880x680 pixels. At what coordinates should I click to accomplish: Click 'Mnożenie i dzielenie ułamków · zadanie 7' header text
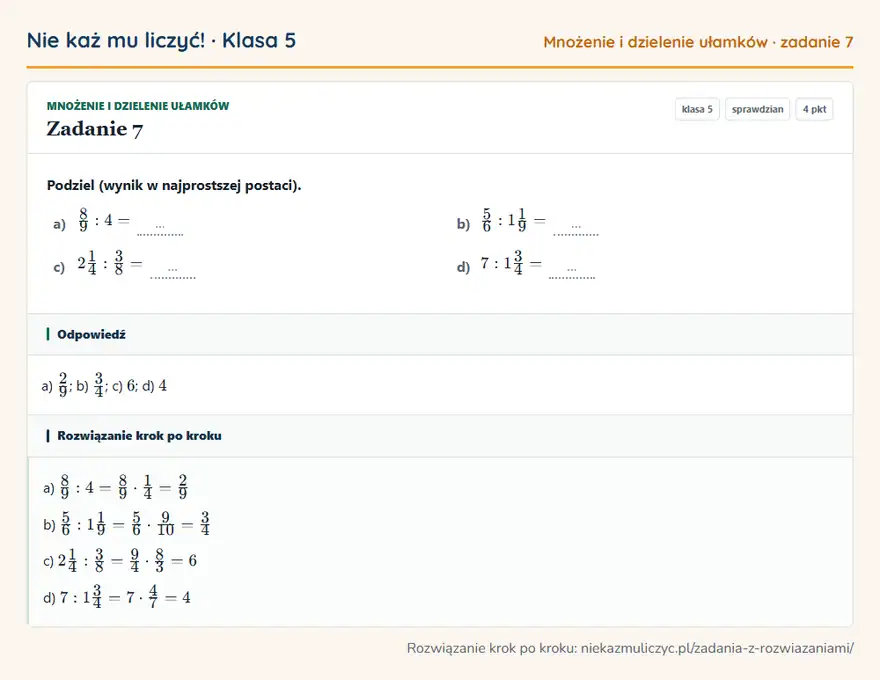point(698,42)
